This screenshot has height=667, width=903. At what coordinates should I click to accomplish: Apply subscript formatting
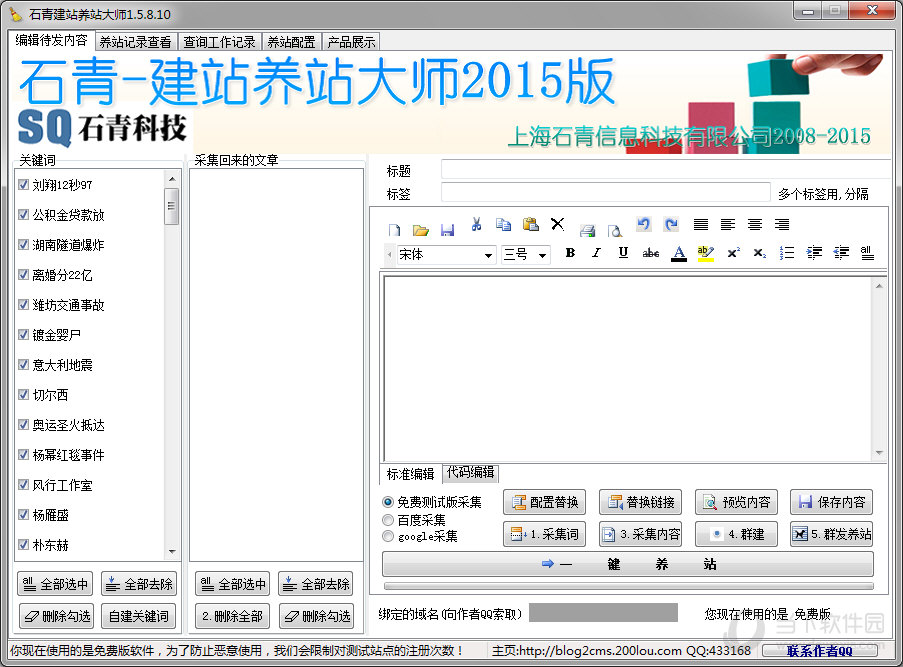(x=760, y=252)
